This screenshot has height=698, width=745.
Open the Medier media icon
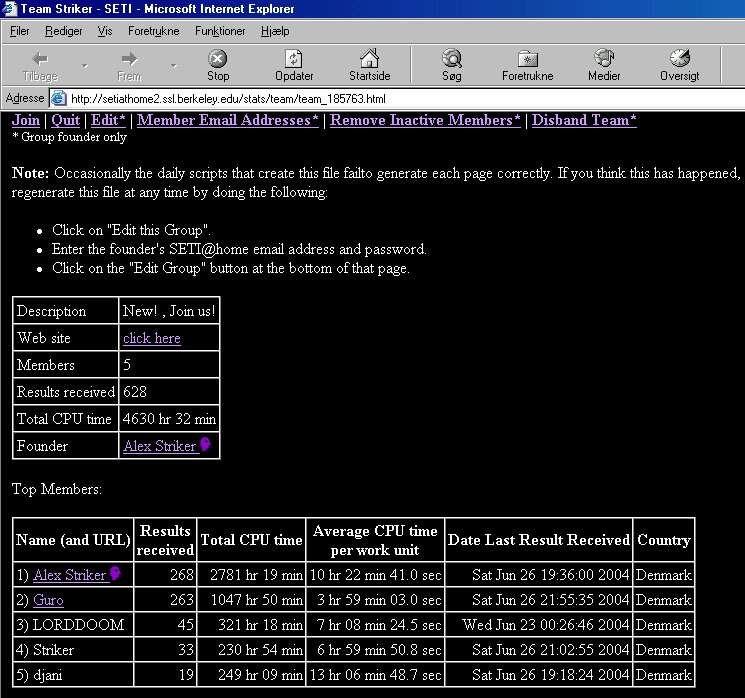click(x=604, y=58)
